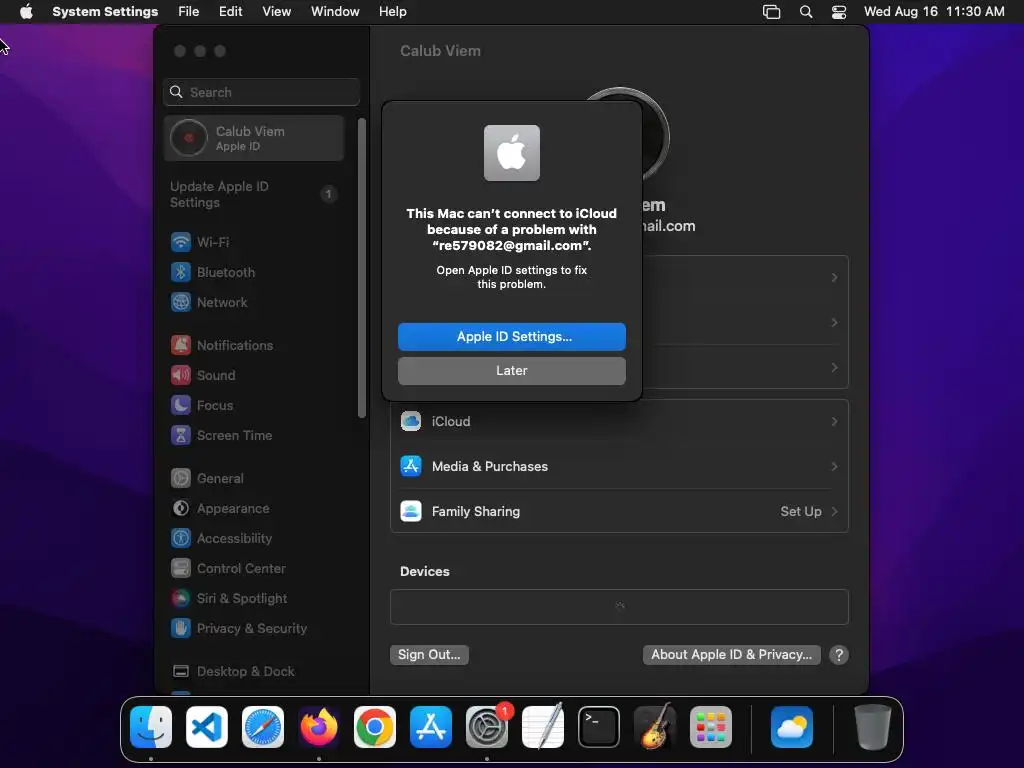Open Update Apple ID Settings item
The width and height of the screenshot is (1024, 768).
[254, 194]
